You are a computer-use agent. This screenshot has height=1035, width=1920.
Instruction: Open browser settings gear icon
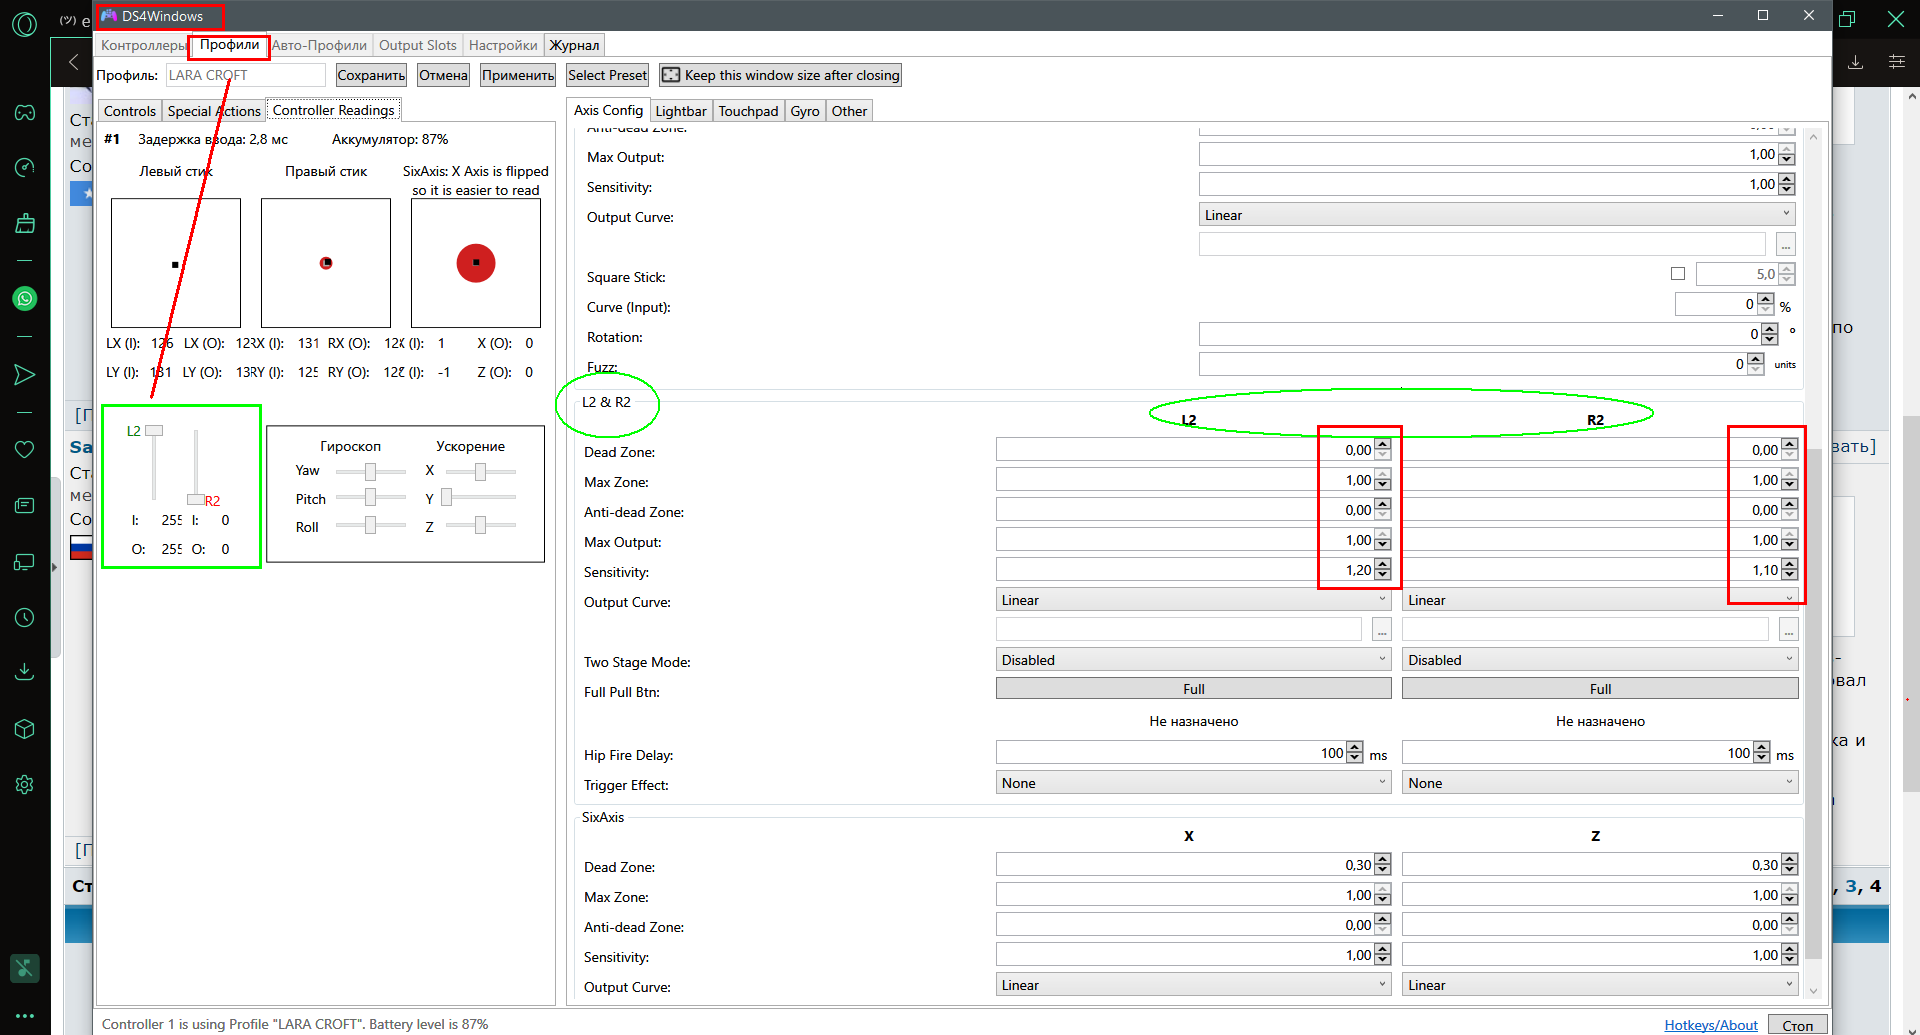25,785
